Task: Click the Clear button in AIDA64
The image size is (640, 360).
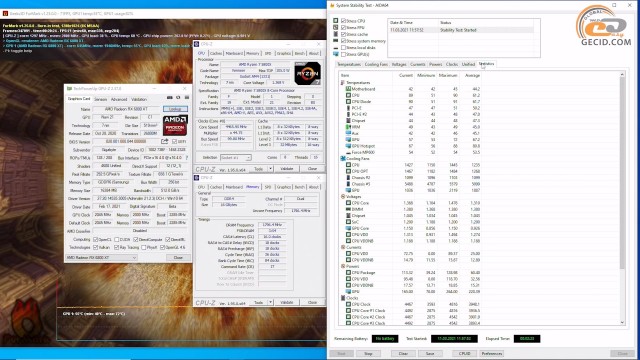Action: [403, 353]
